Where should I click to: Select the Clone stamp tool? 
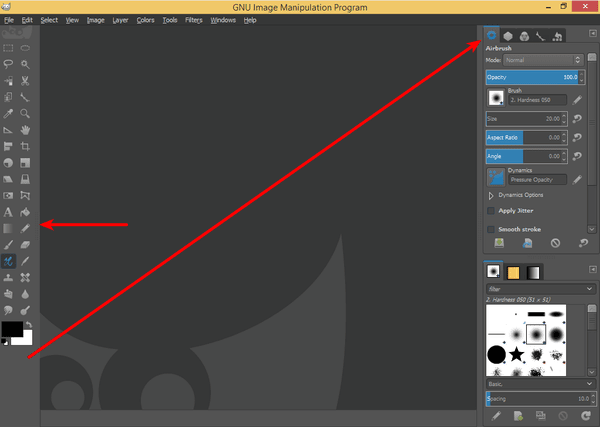[x=8, y=278]
